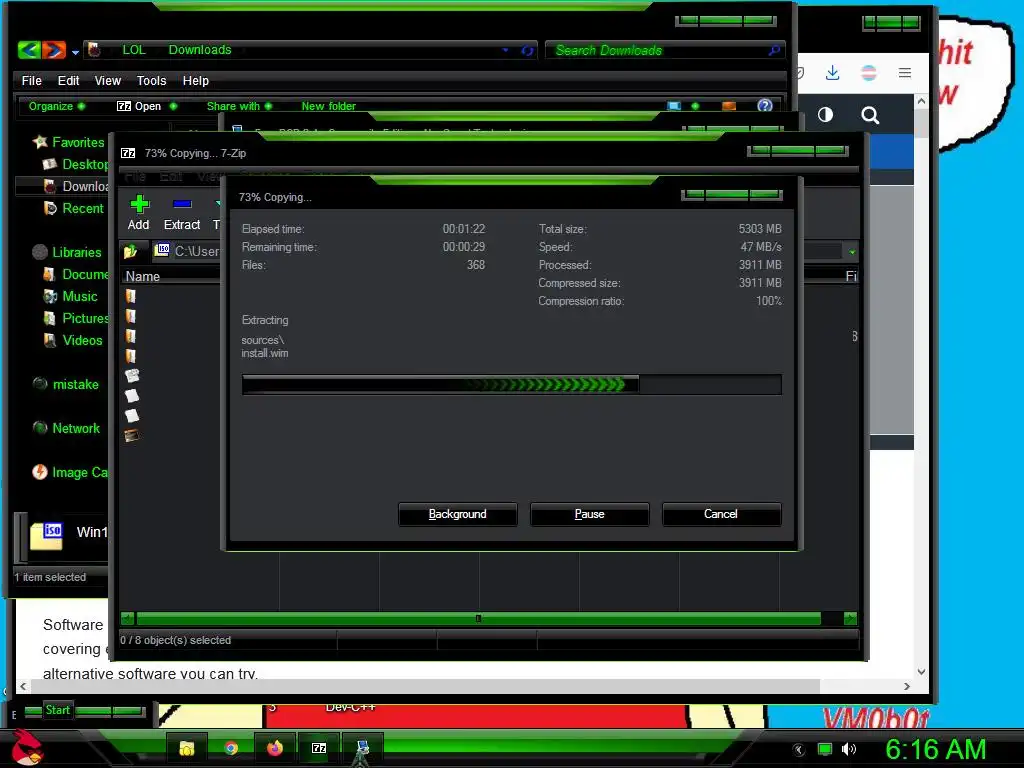Refresh the Downloads folder

527,50
